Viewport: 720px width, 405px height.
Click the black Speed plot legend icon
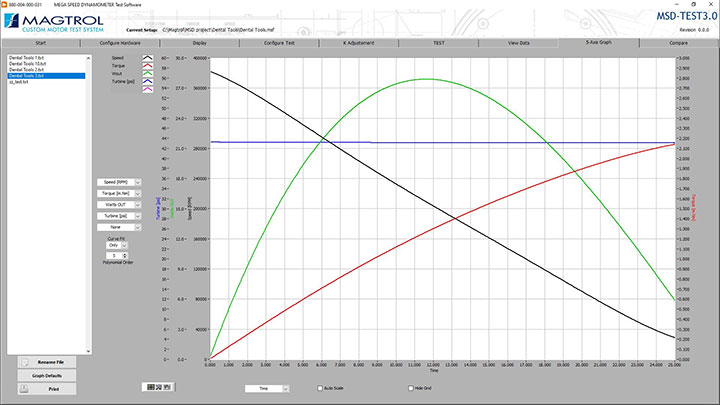[x=149, y=58]
